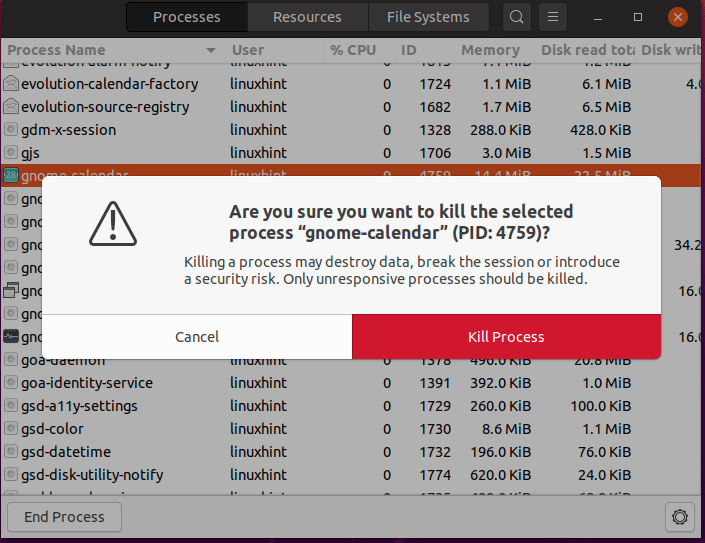The width and height of the screenshot is (705, 543).
Task: Open the hamburger menu
Action: (553, 17)
